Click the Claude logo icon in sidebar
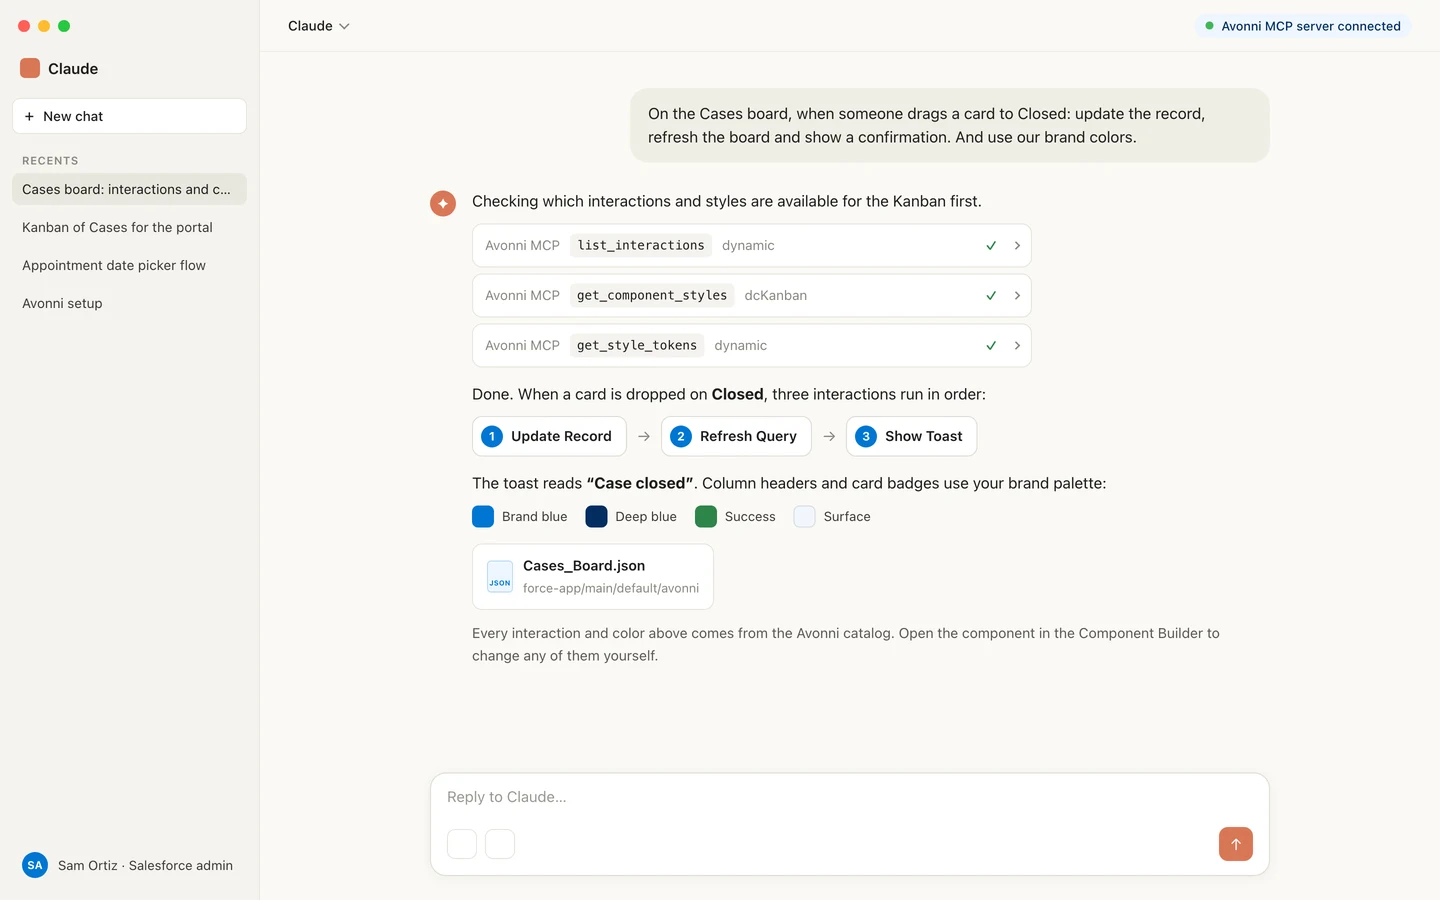The image size is (1440, 900). tap(30, 68)
